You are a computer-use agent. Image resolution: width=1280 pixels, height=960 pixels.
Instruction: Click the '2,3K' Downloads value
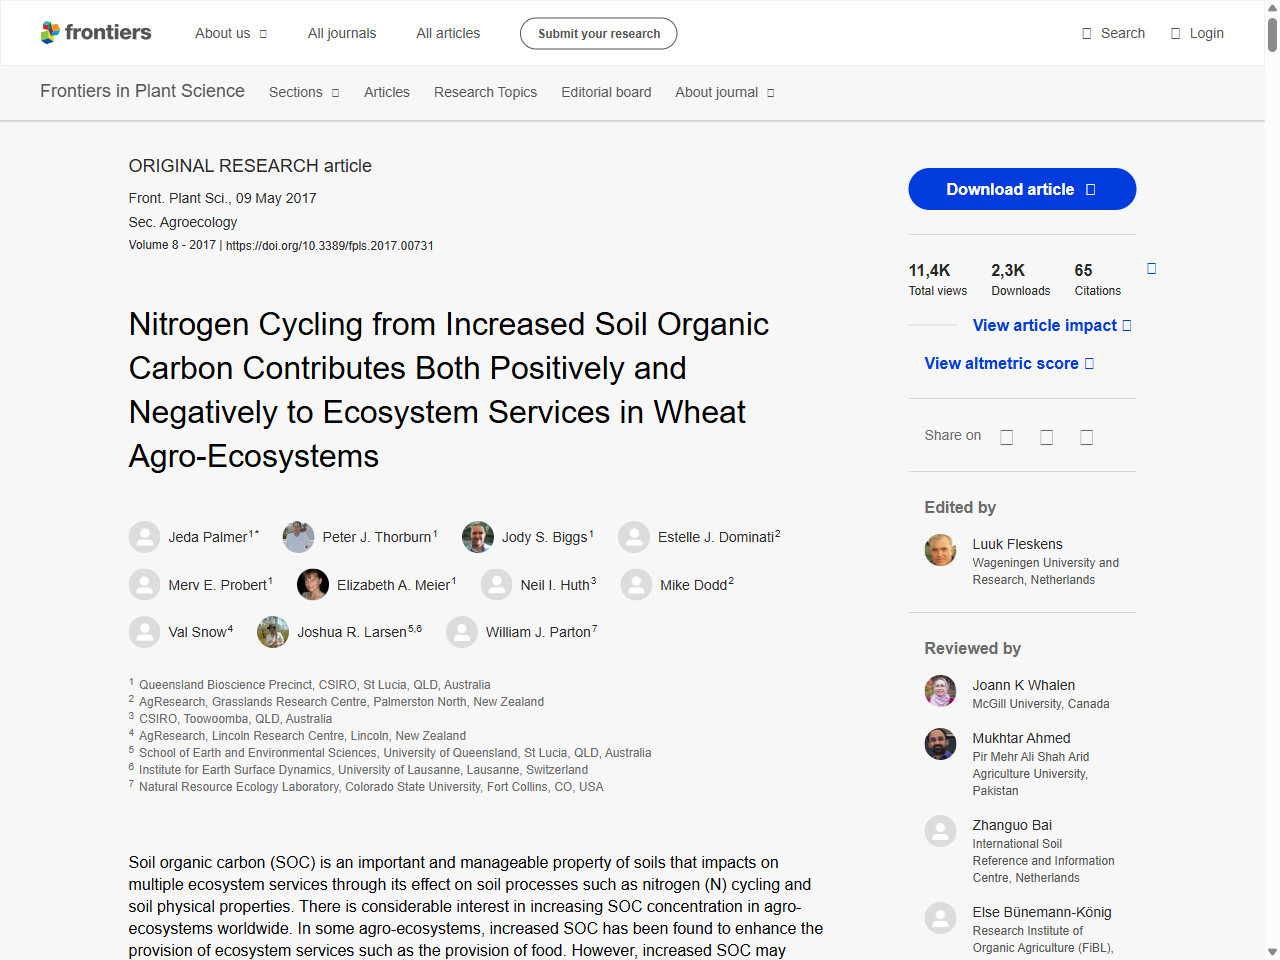(x=1008, y=270)
